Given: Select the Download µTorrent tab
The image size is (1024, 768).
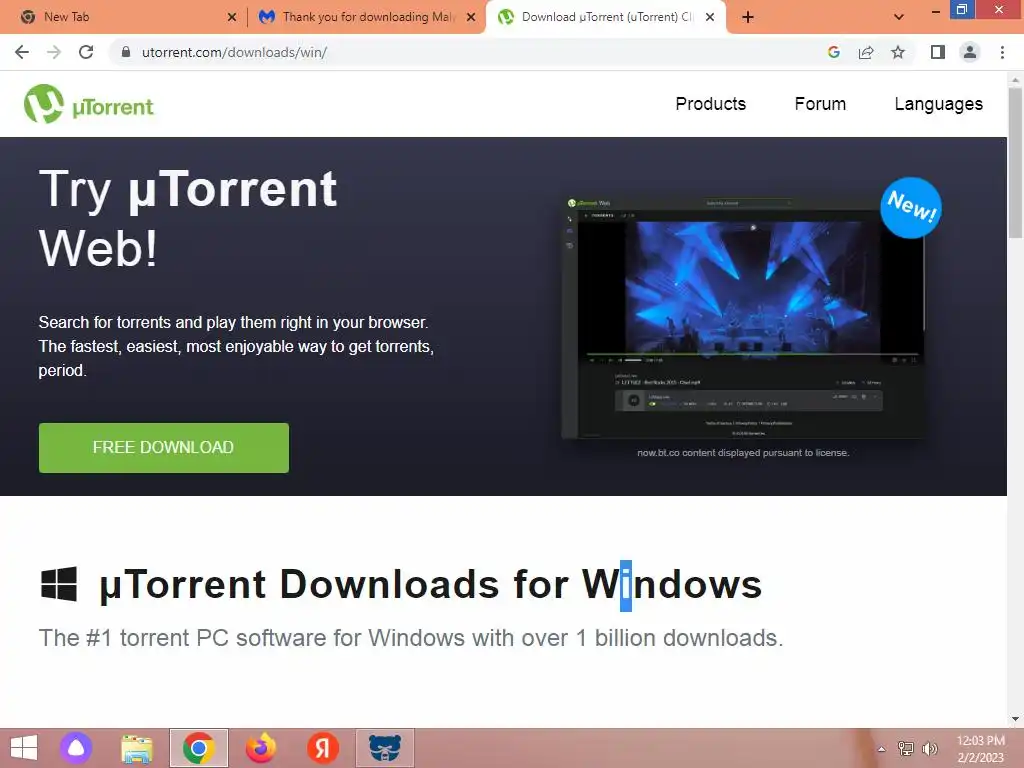Looking at the screenshot, I should pos(605,17).
